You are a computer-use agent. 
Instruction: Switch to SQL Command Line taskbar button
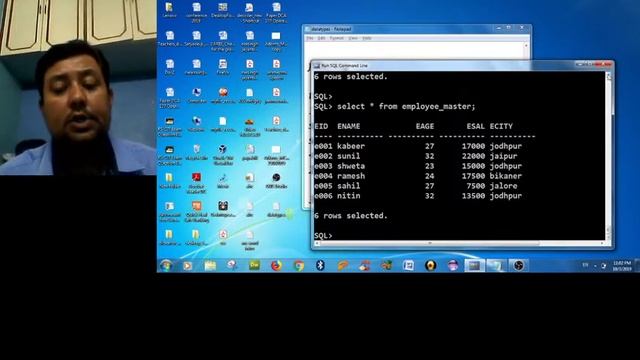click(474, 266)
